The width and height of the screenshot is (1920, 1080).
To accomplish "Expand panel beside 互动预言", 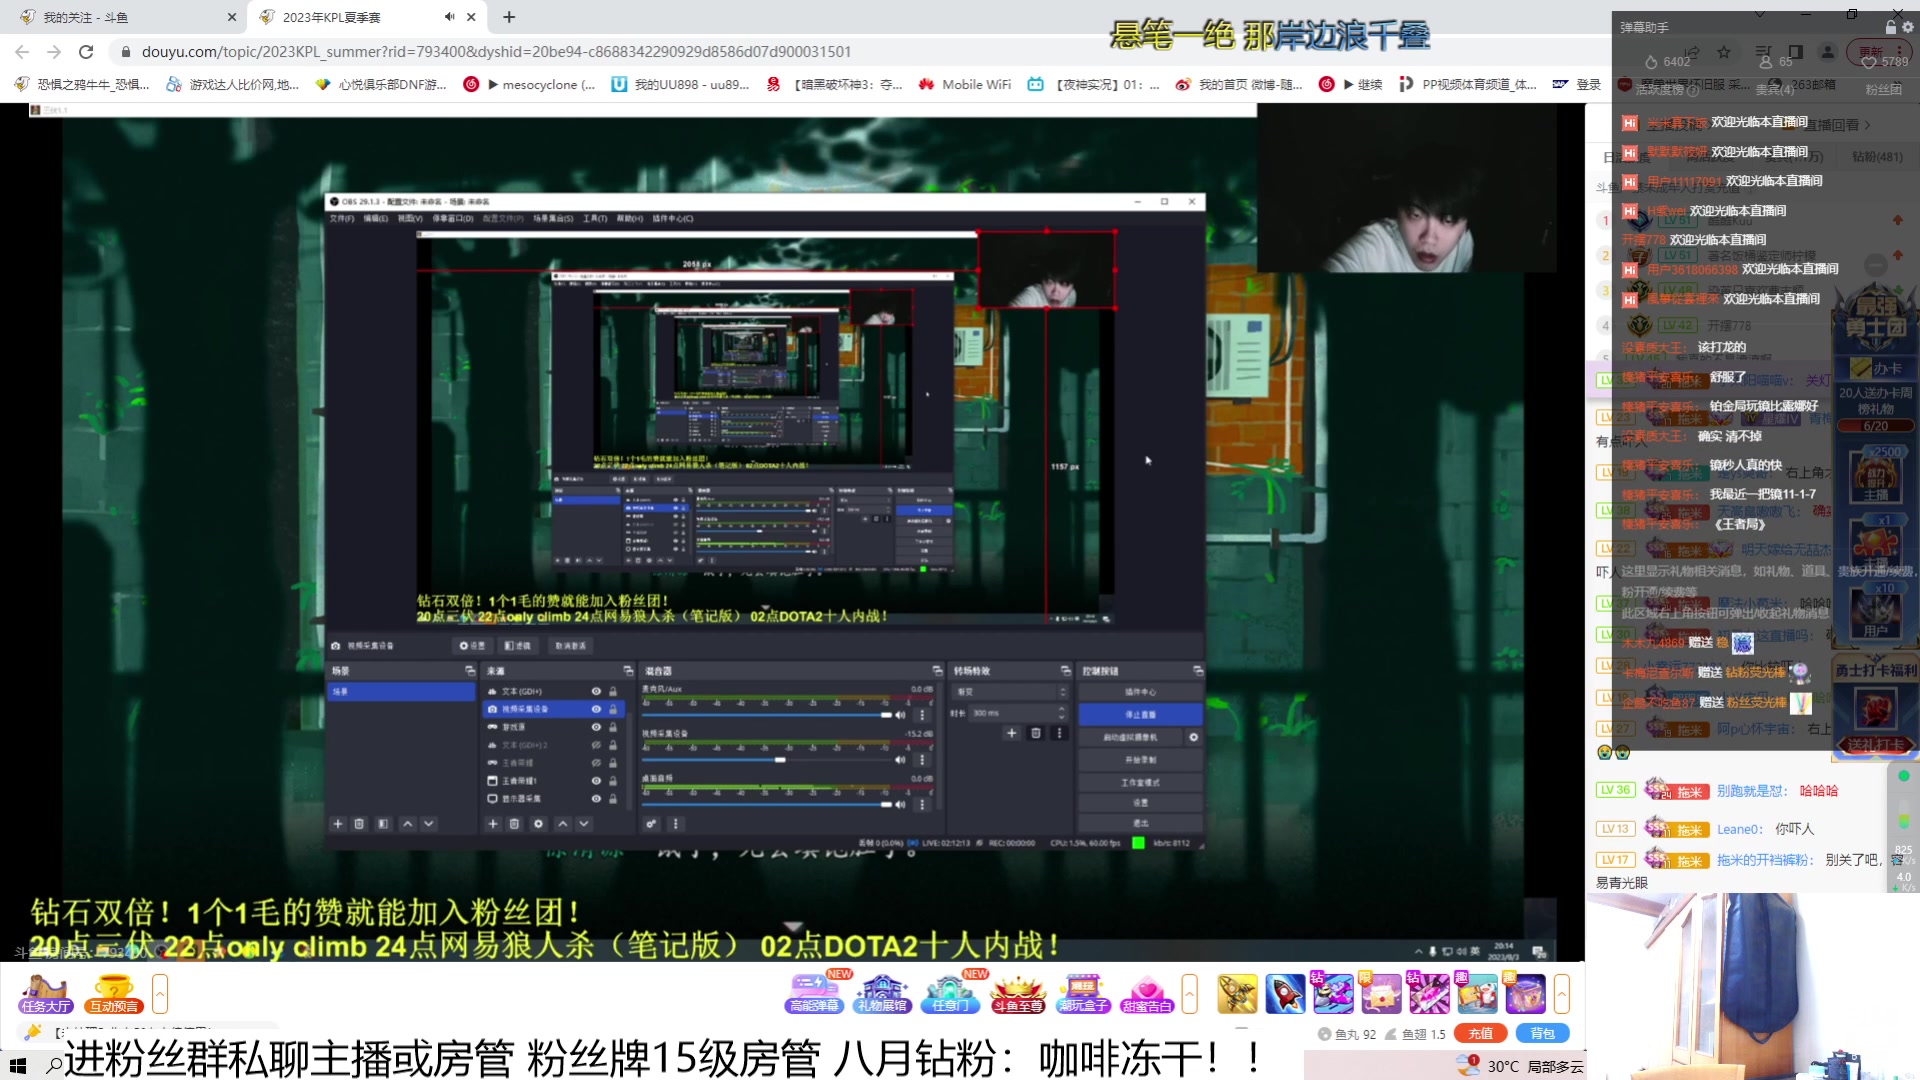I will tap(160, 994).
